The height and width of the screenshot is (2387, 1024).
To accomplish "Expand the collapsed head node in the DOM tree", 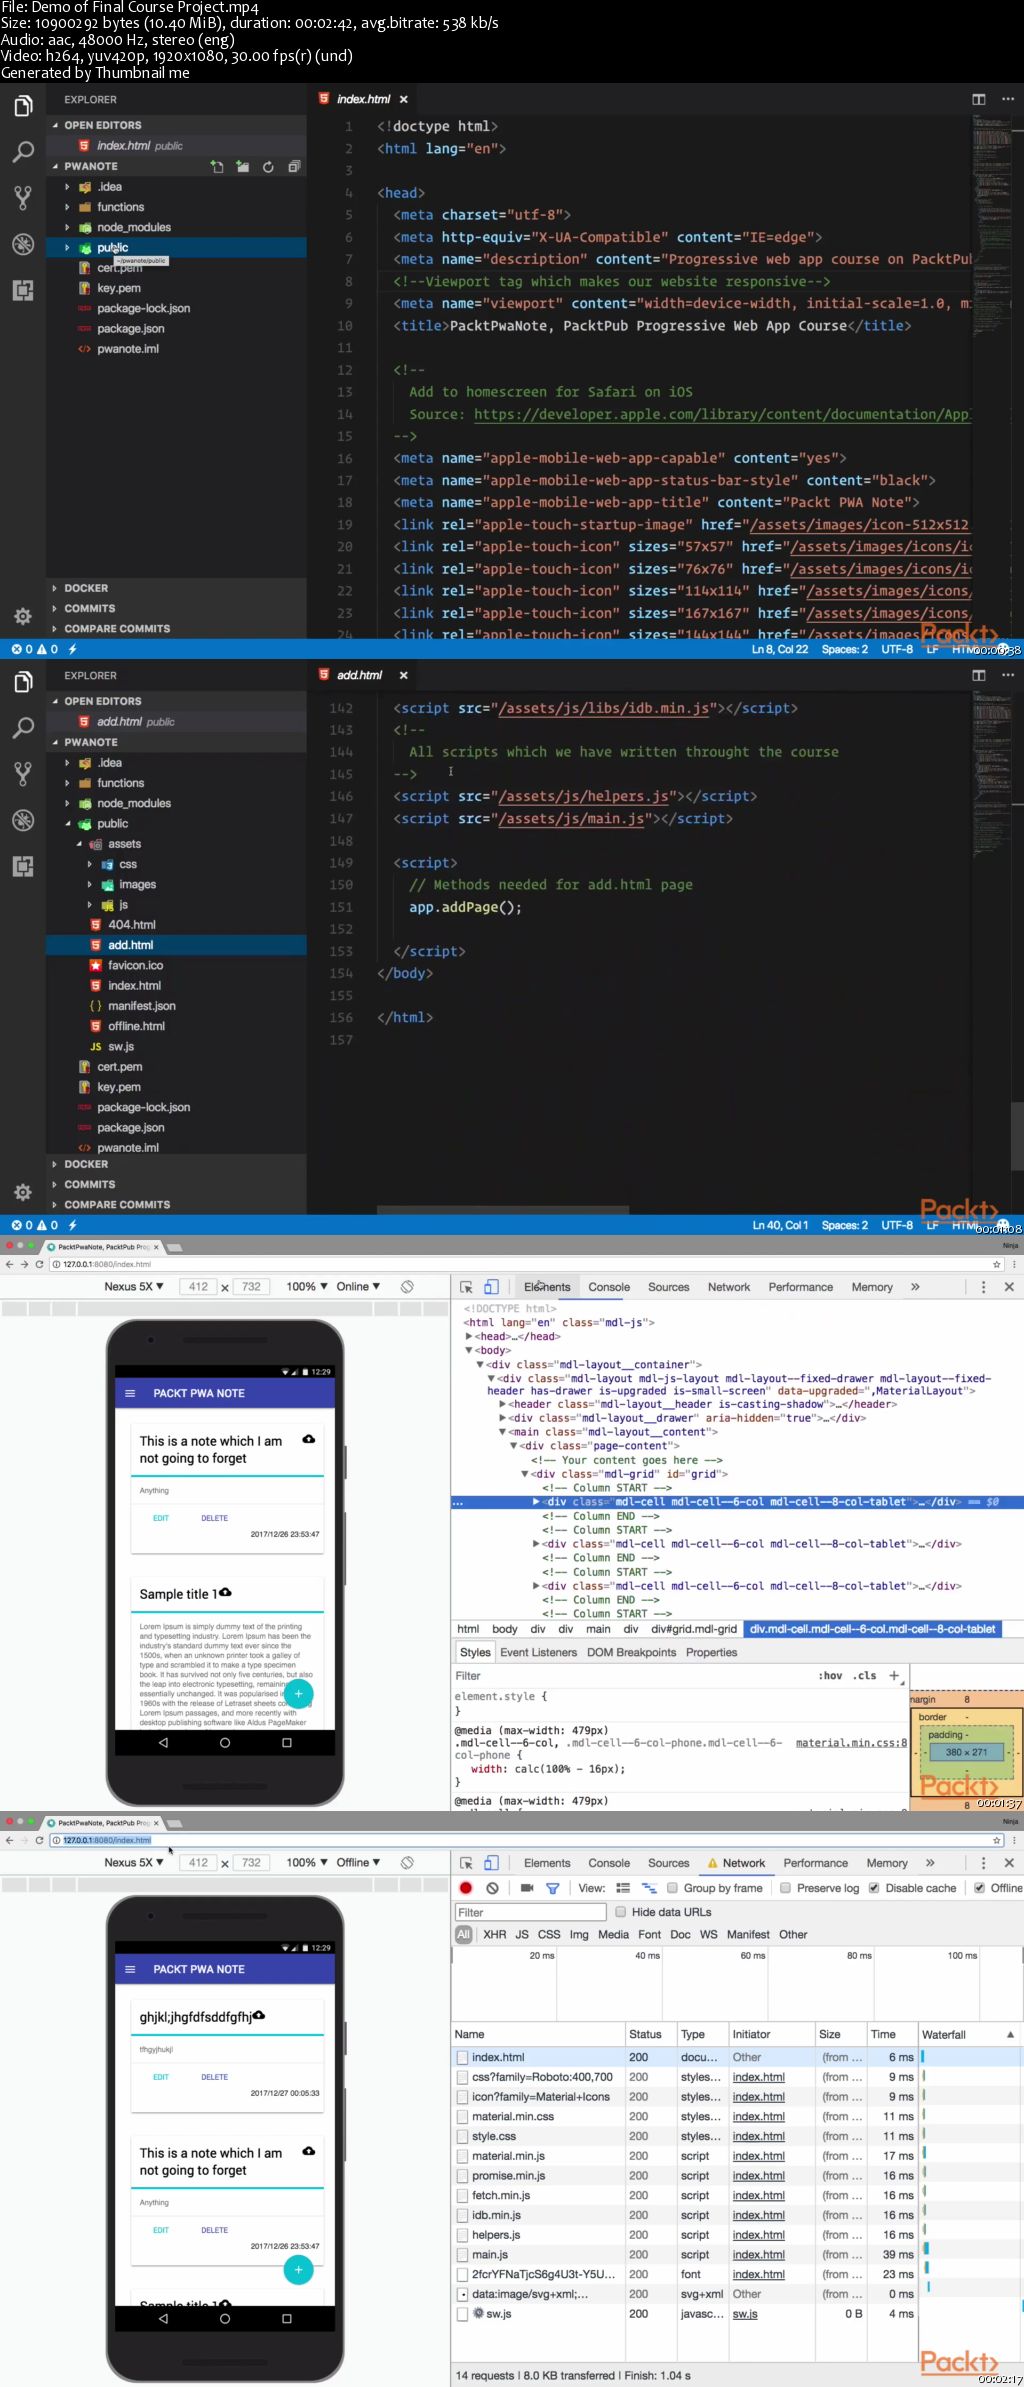I will [x=469, y=1337].
